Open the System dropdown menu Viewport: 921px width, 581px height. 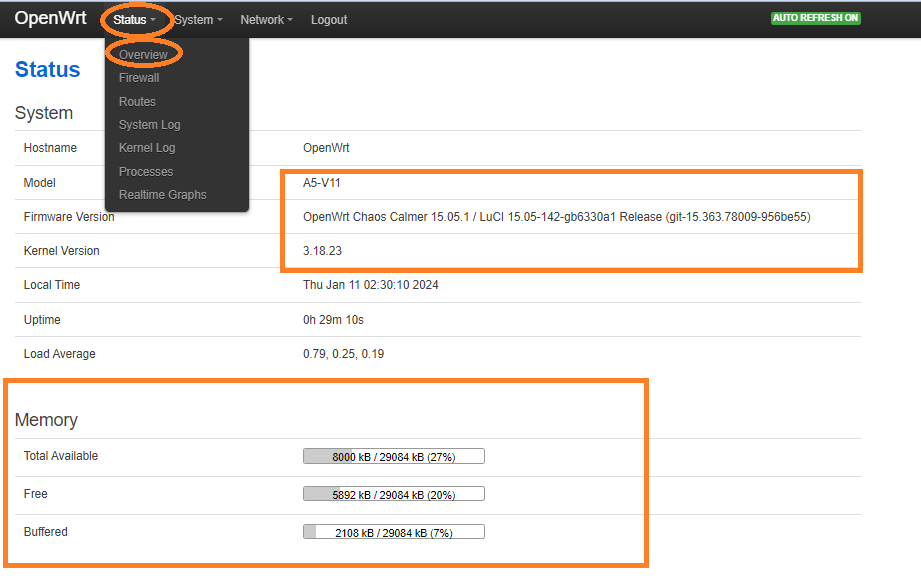click(199, 20)
